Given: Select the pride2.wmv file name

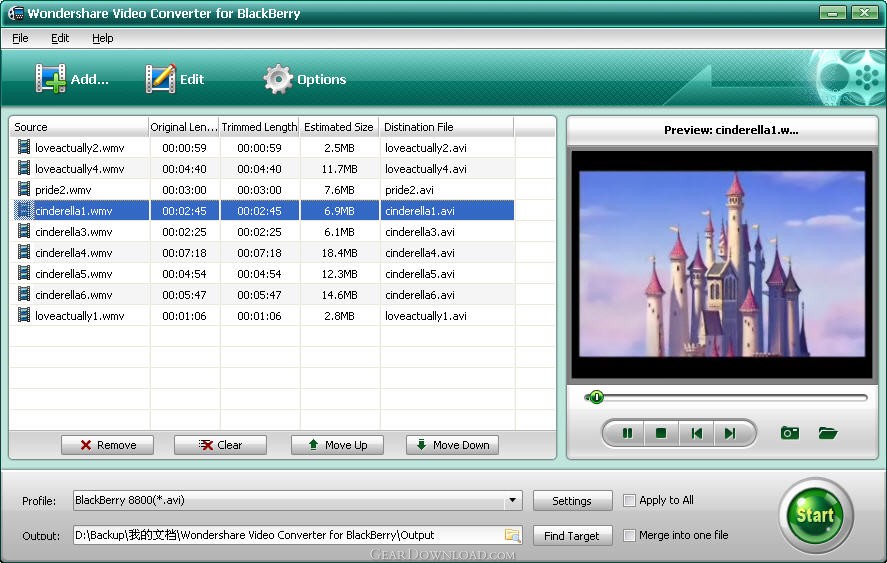Looking at the screenshot, I should [x=63, y=190].
